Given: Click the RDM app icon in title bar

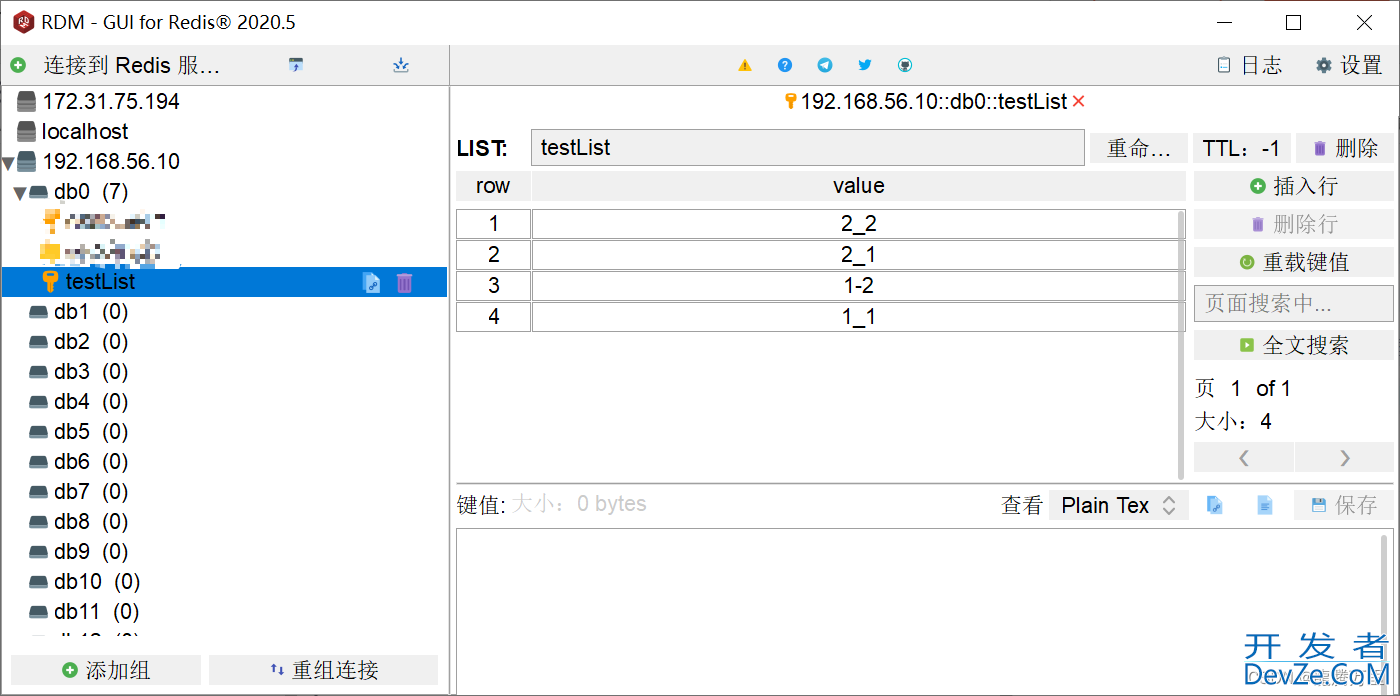Looking at the screenshot, I should 22,22.
